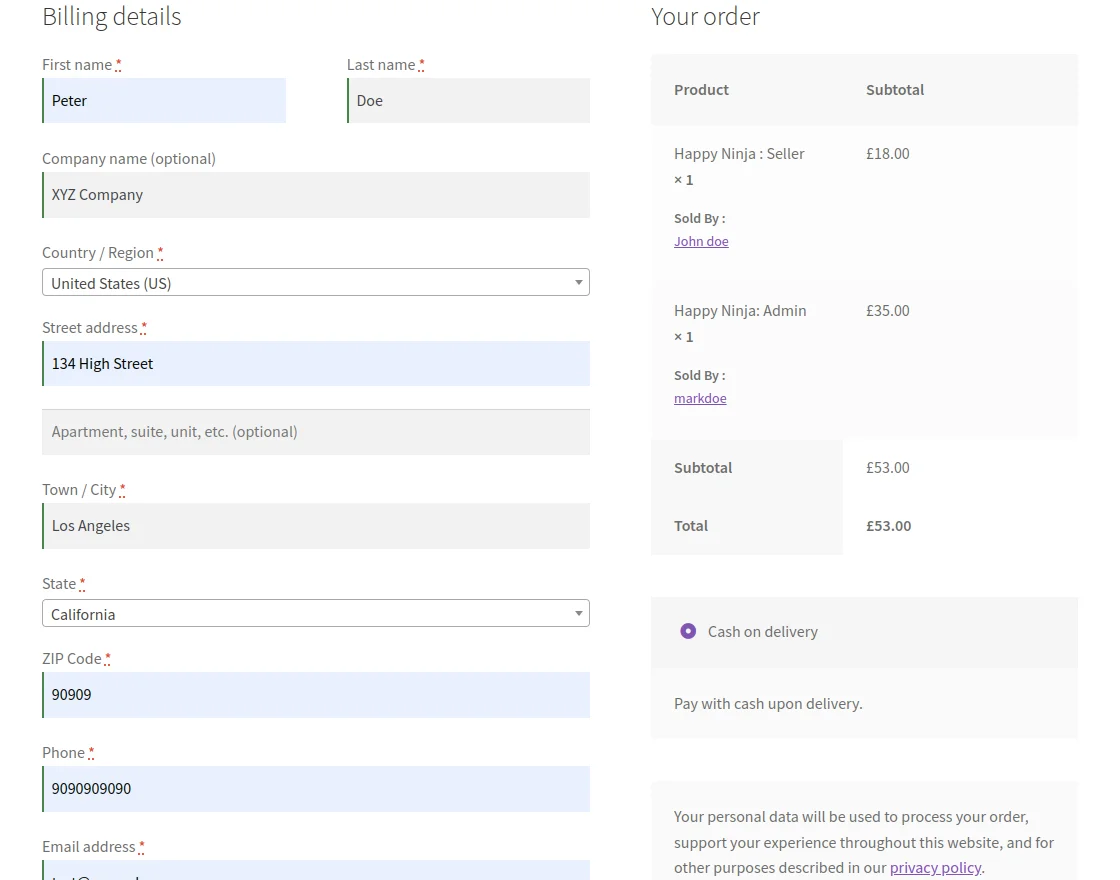This screenshot has width=1120, height=880.
Task: Click the Happy Ninja: Admin product entry
Action: 740,310
